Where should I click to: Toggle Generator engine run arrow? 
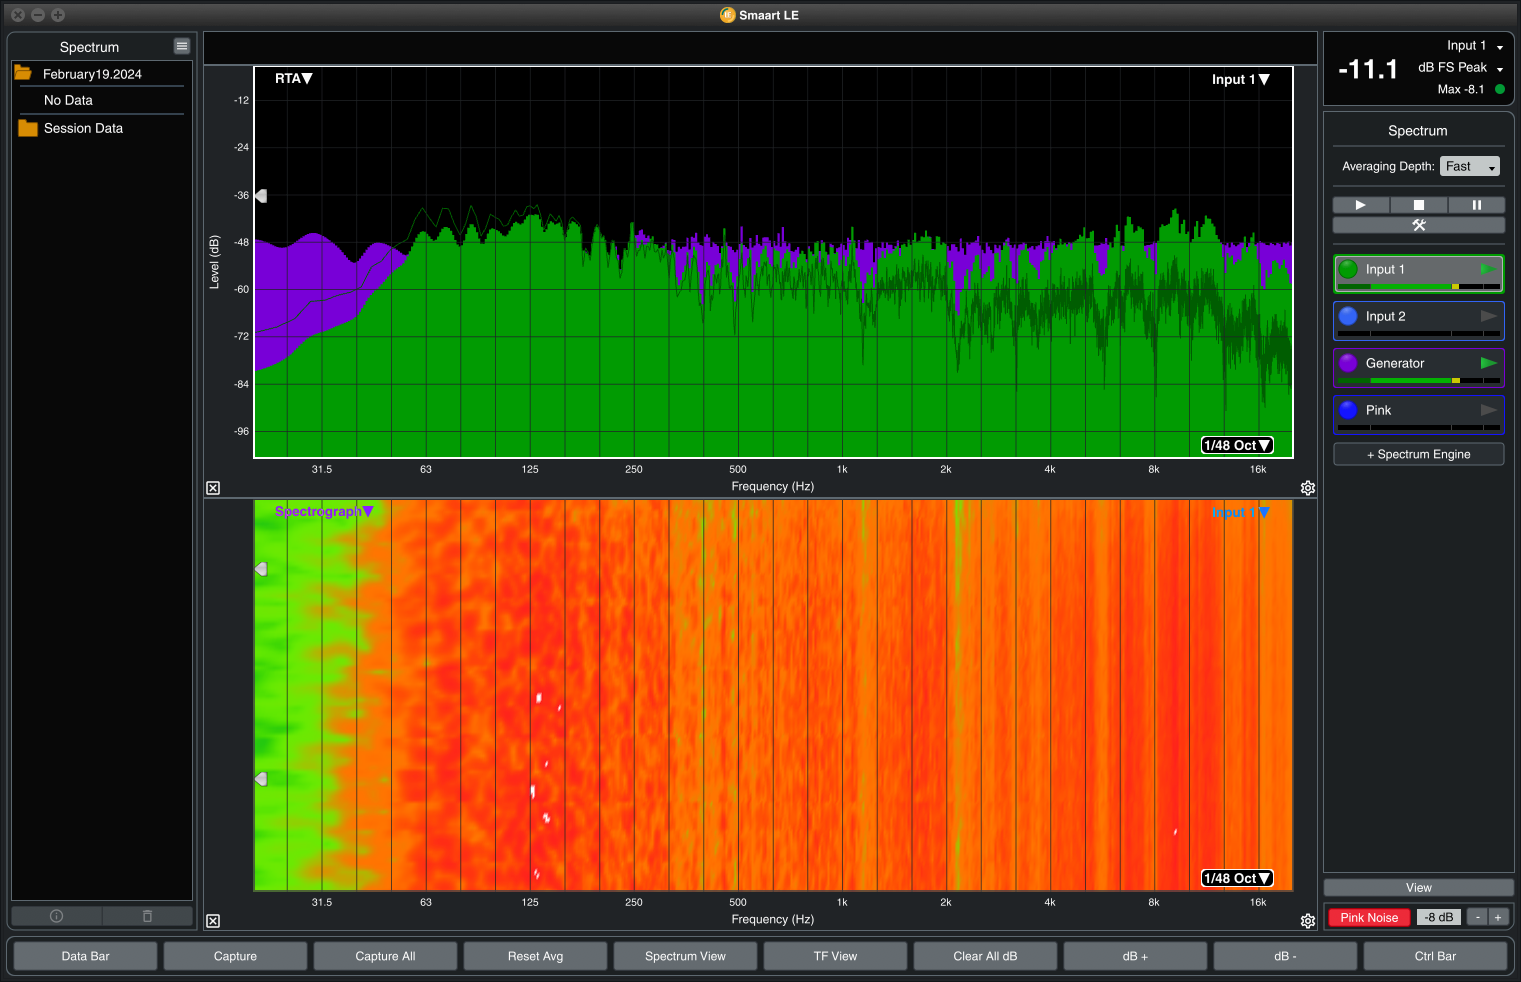pyautogui.click(x=1489, y=363)
